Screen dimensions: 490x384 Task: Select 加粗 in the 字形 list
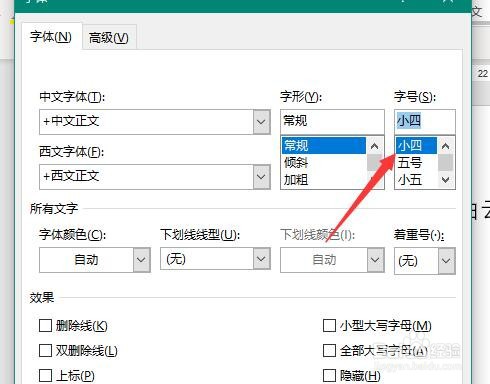click(324, 180)
